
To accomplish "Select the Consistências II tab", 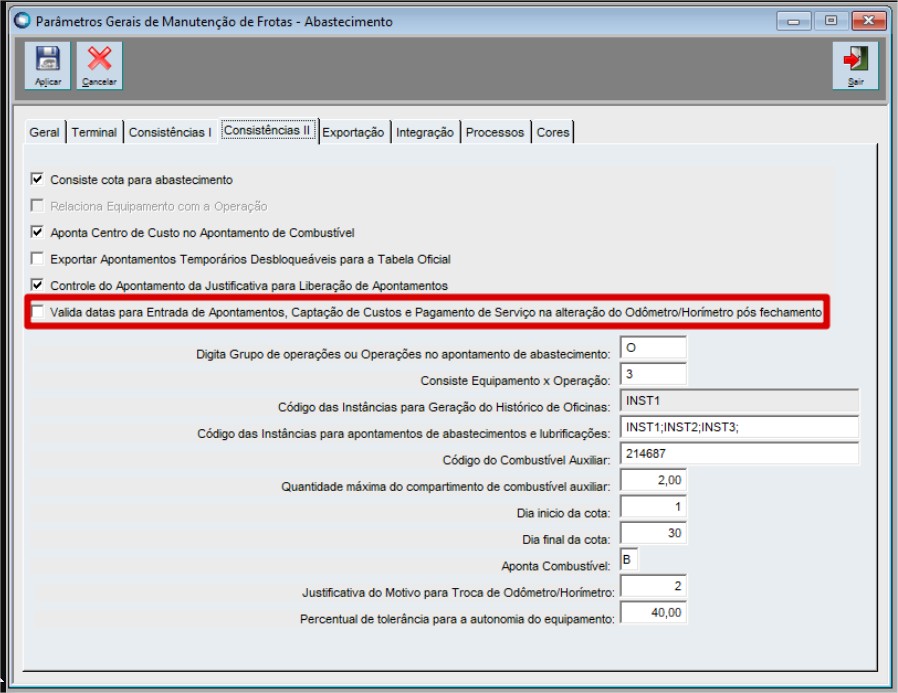I will pyautogui.click(x=267, y=131).
